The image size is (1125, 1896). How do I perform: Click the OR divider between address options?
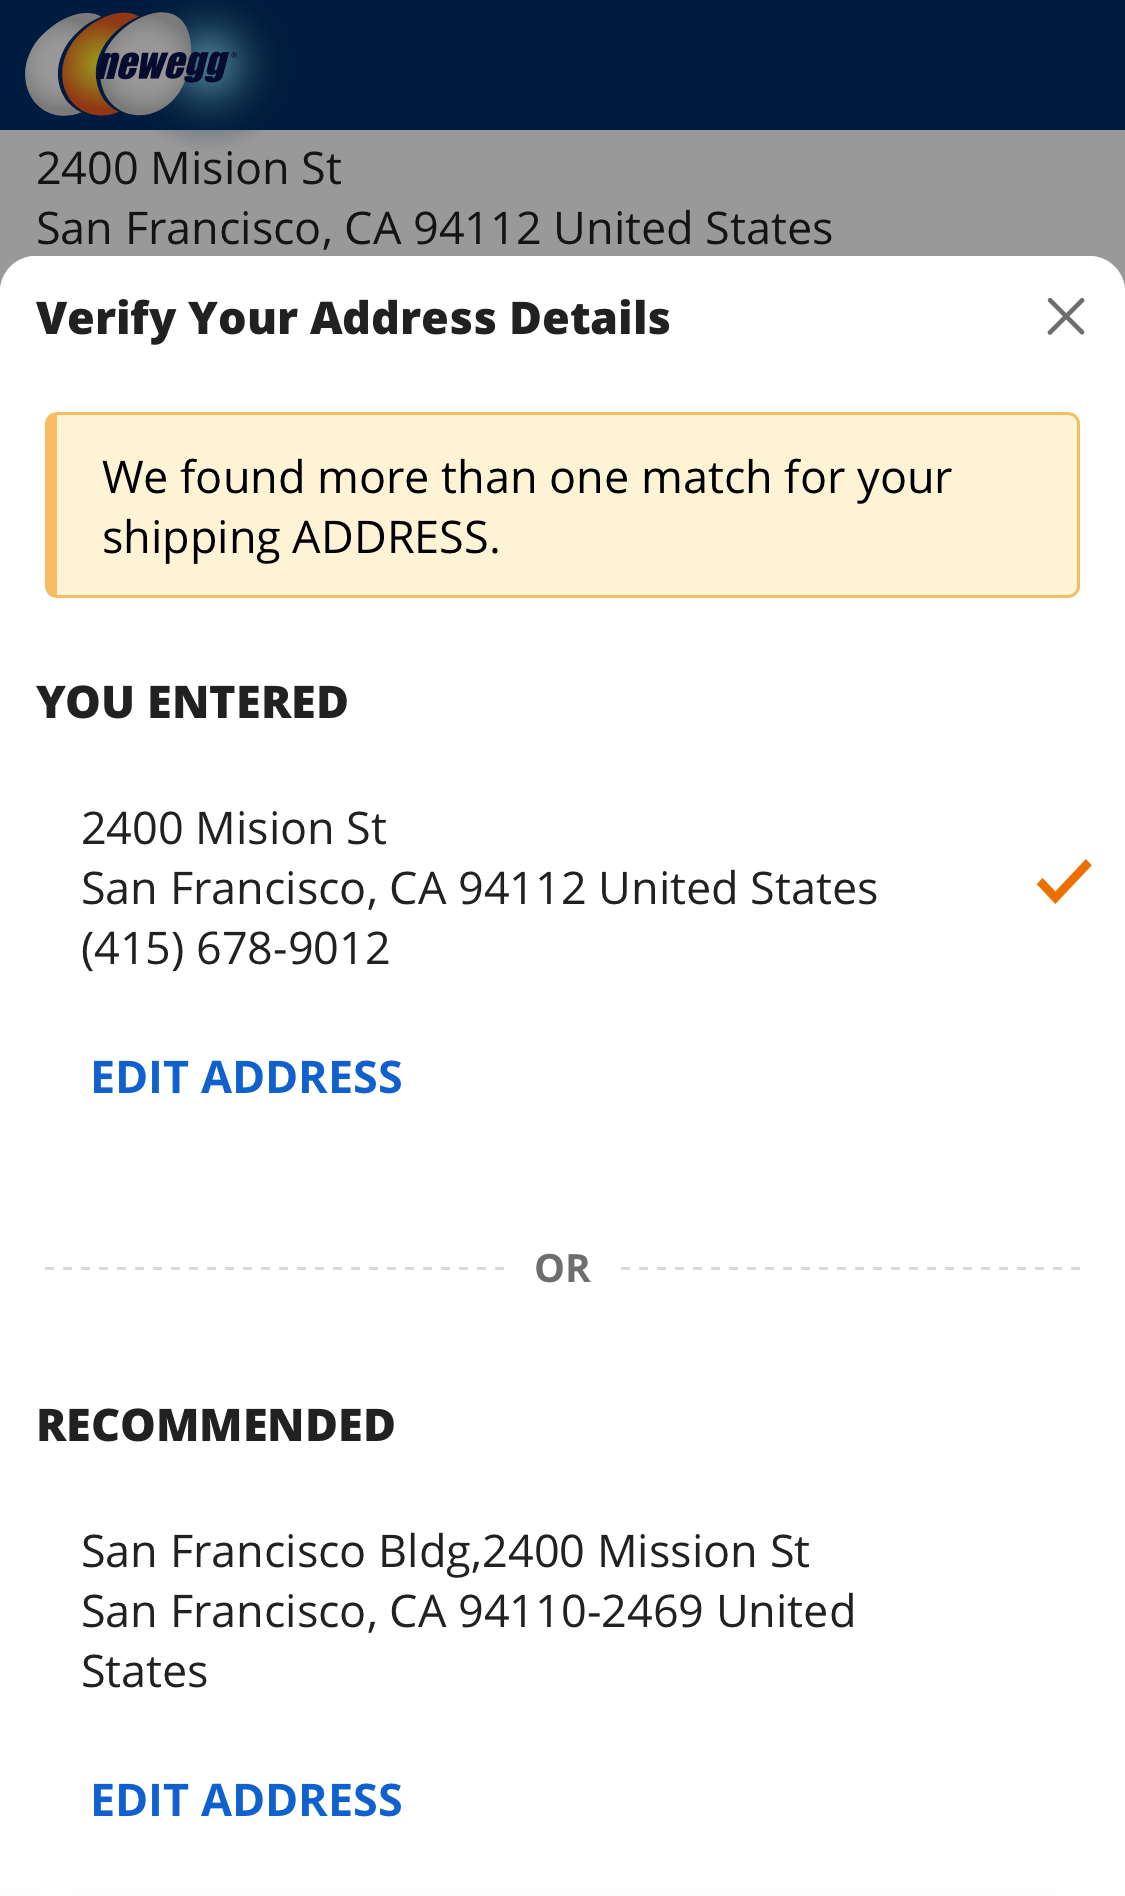[x=562, y=1267]
